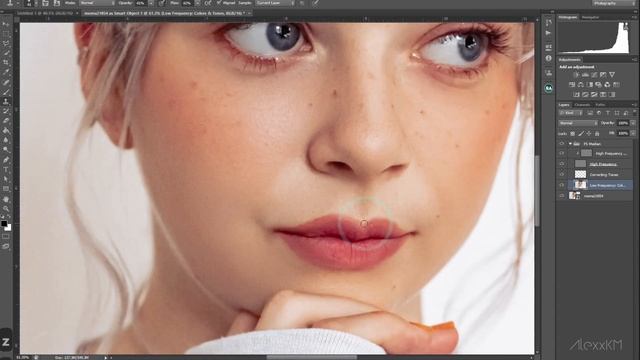
Task: Select the Eyedropper tool
Action: pos(6,73)
